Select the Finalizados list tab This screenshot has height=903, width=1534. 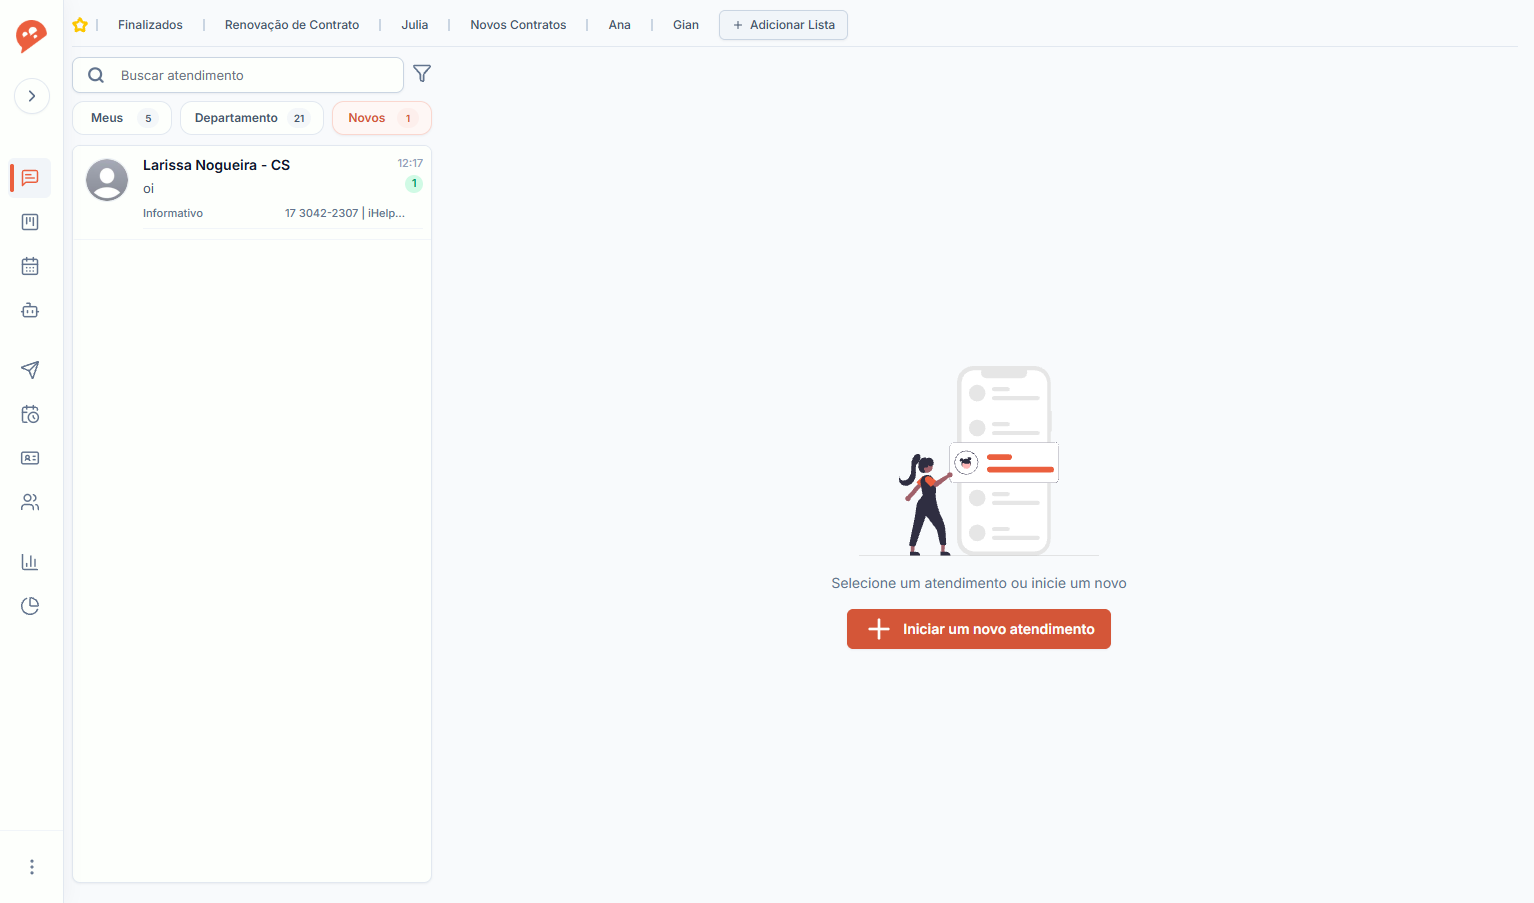[x=150, y=25]
